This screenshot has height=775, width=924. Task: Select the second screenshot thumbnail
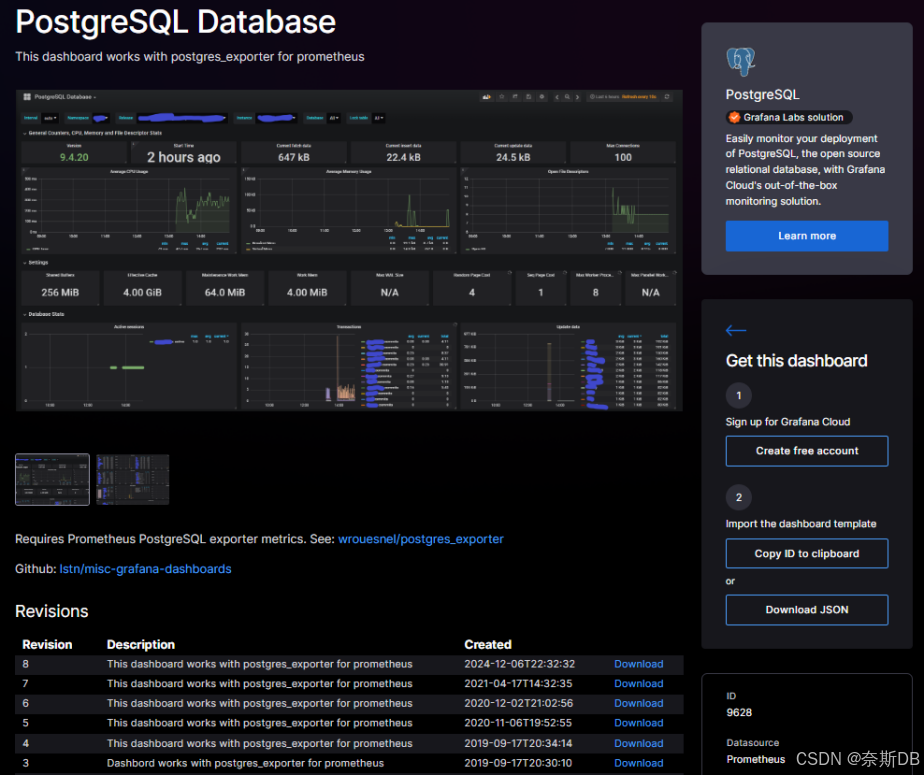pos(133,479)
